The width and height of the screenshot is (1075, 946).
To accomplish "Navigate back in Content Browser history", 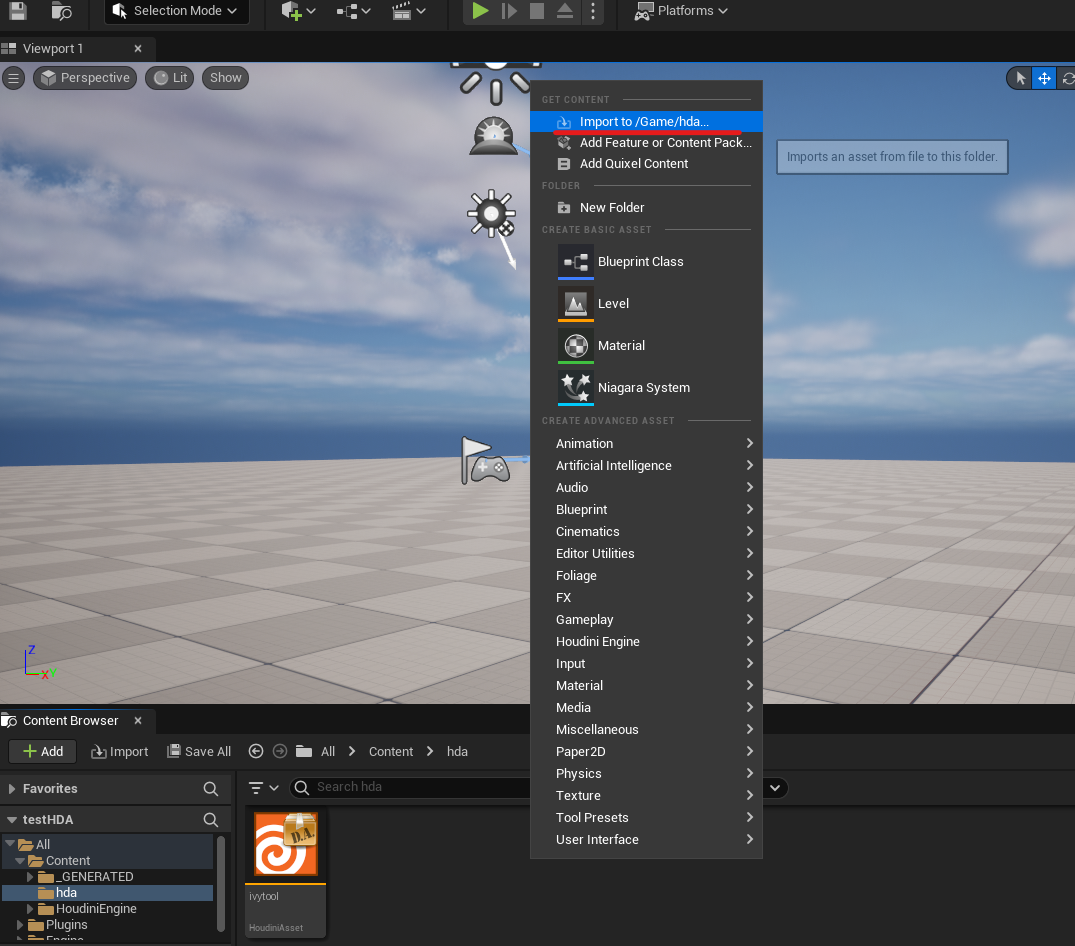I will pos(256,751).
